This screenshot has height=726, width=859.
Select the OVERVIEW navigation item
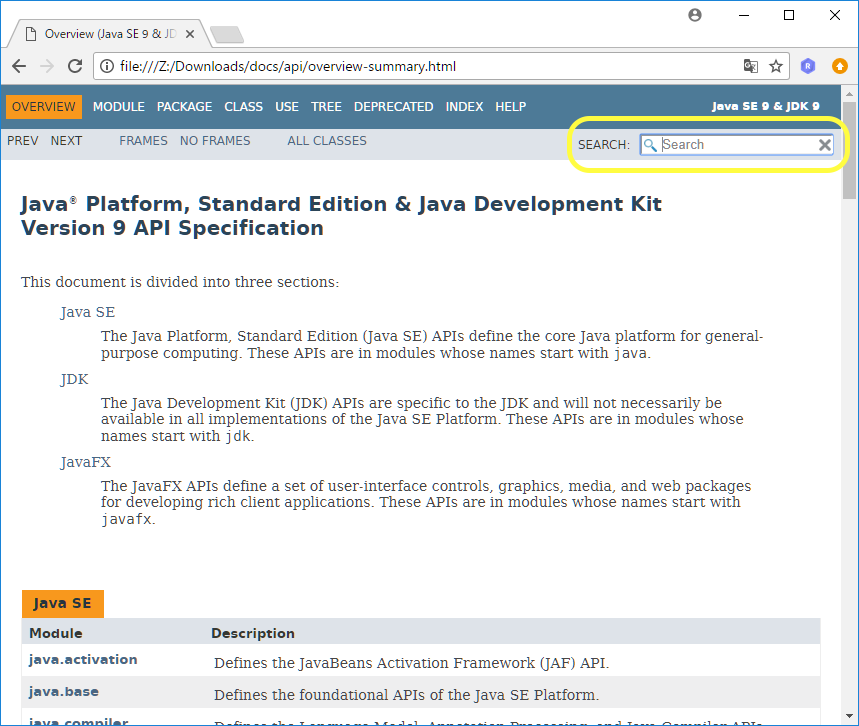point(44,107)
